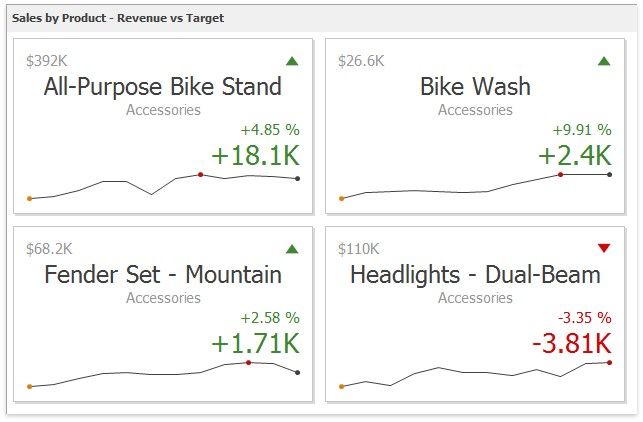Click orange start point on Bike Wash sparkline
Image resolution: width=643 pixels, height=422 pixels.
click(342, 198)
